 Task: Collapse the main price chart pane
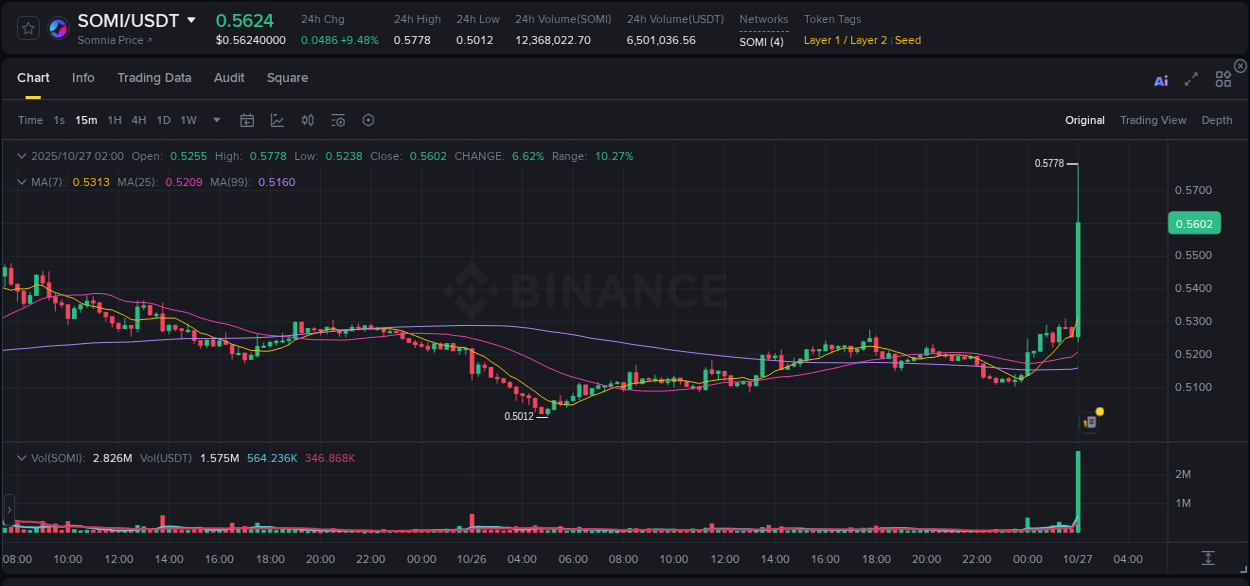[x=22, y=156]
